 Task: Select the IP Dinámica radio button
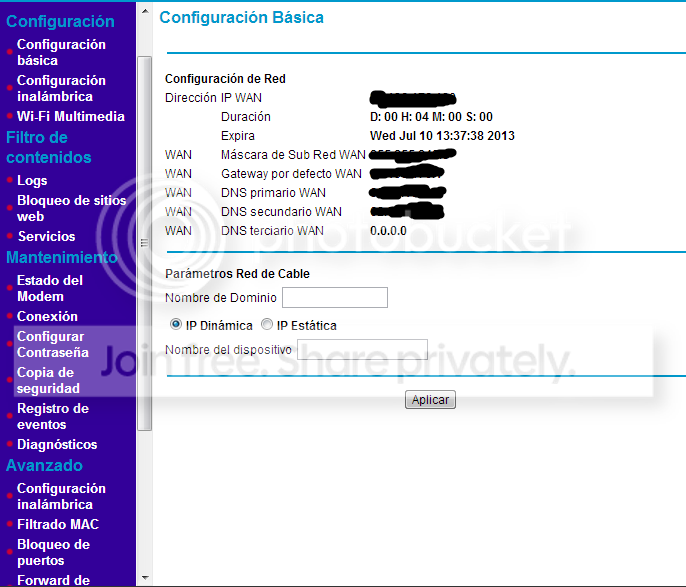click(x=176, y=325)
